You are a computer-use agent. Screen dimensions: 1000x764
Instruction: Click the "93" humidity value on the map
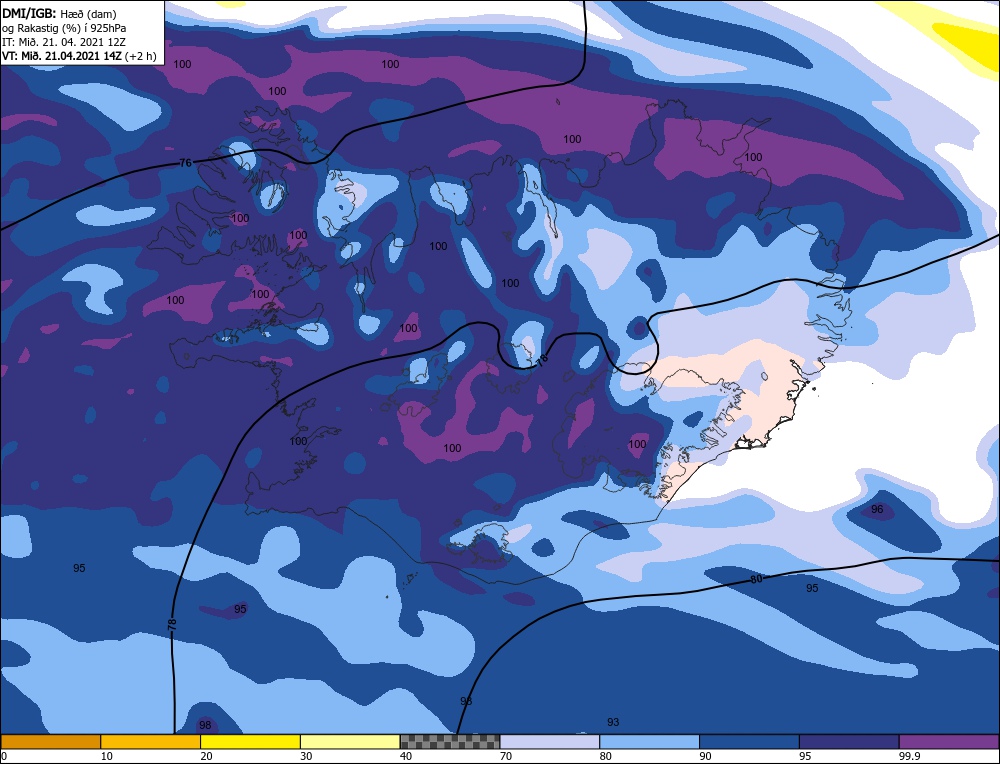click(613, 722)
